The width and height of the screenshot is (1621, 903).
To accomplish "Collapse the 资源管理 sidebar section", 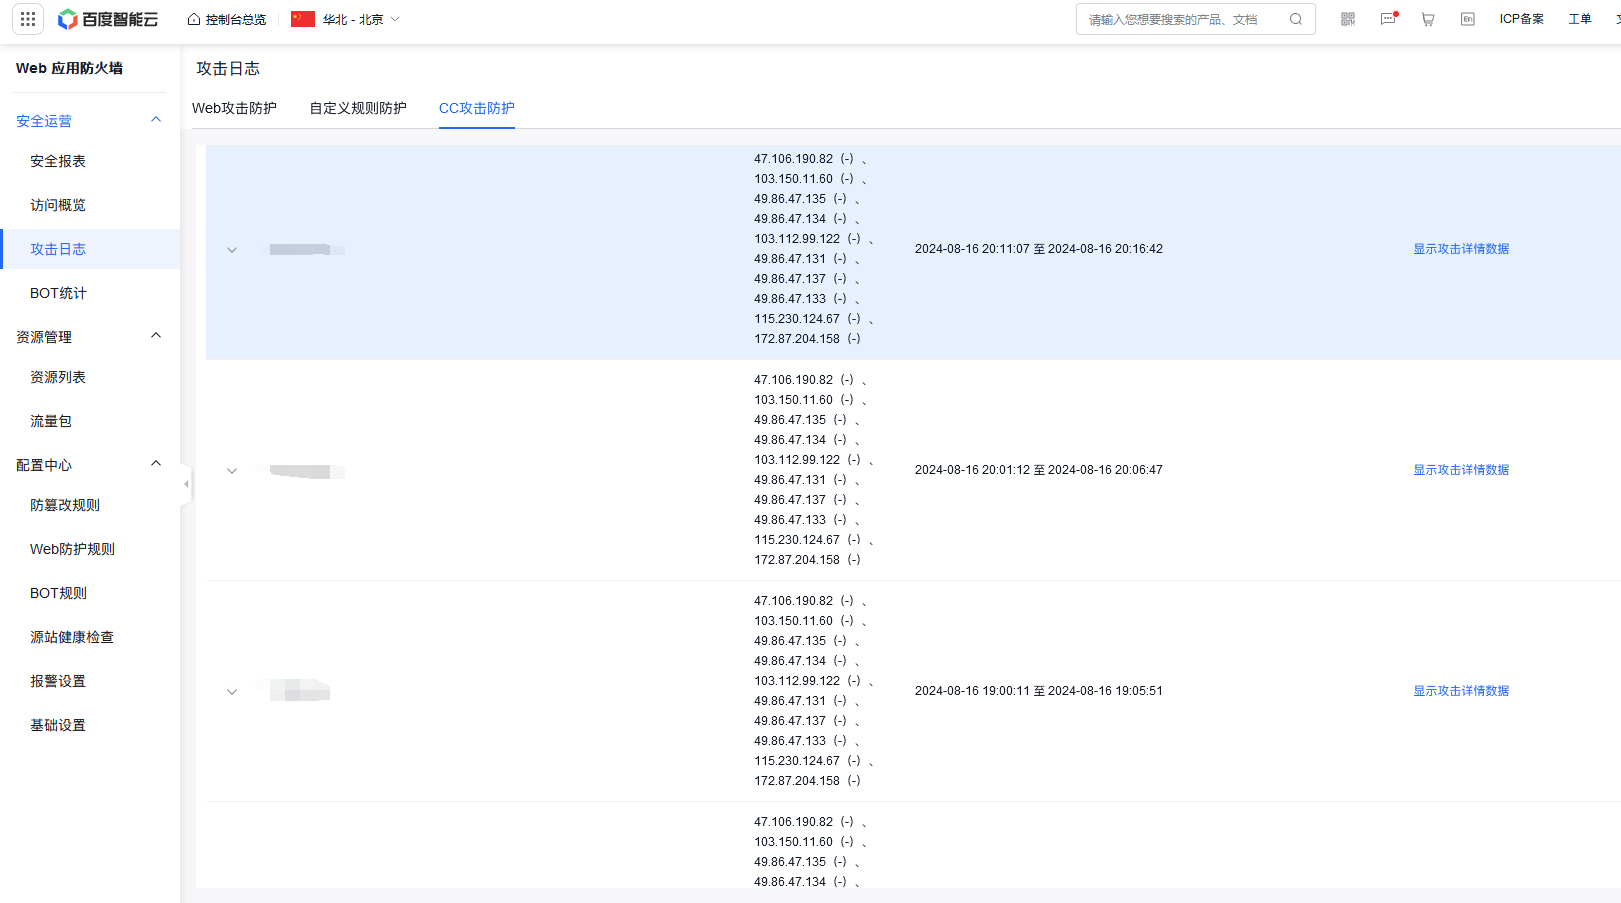I will point(156,336).
